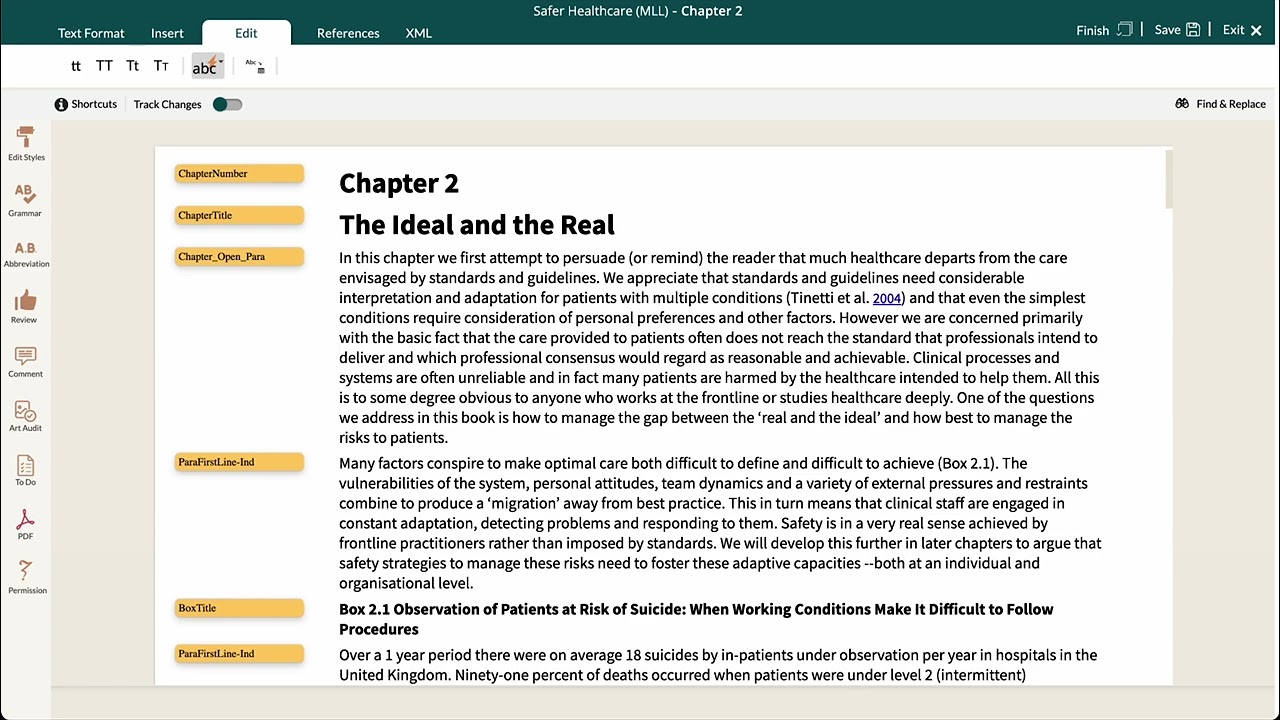This screenshot has height=720, width=1280.
Task: Open the PDF tool in sidebar
Action: coord(26,524)
